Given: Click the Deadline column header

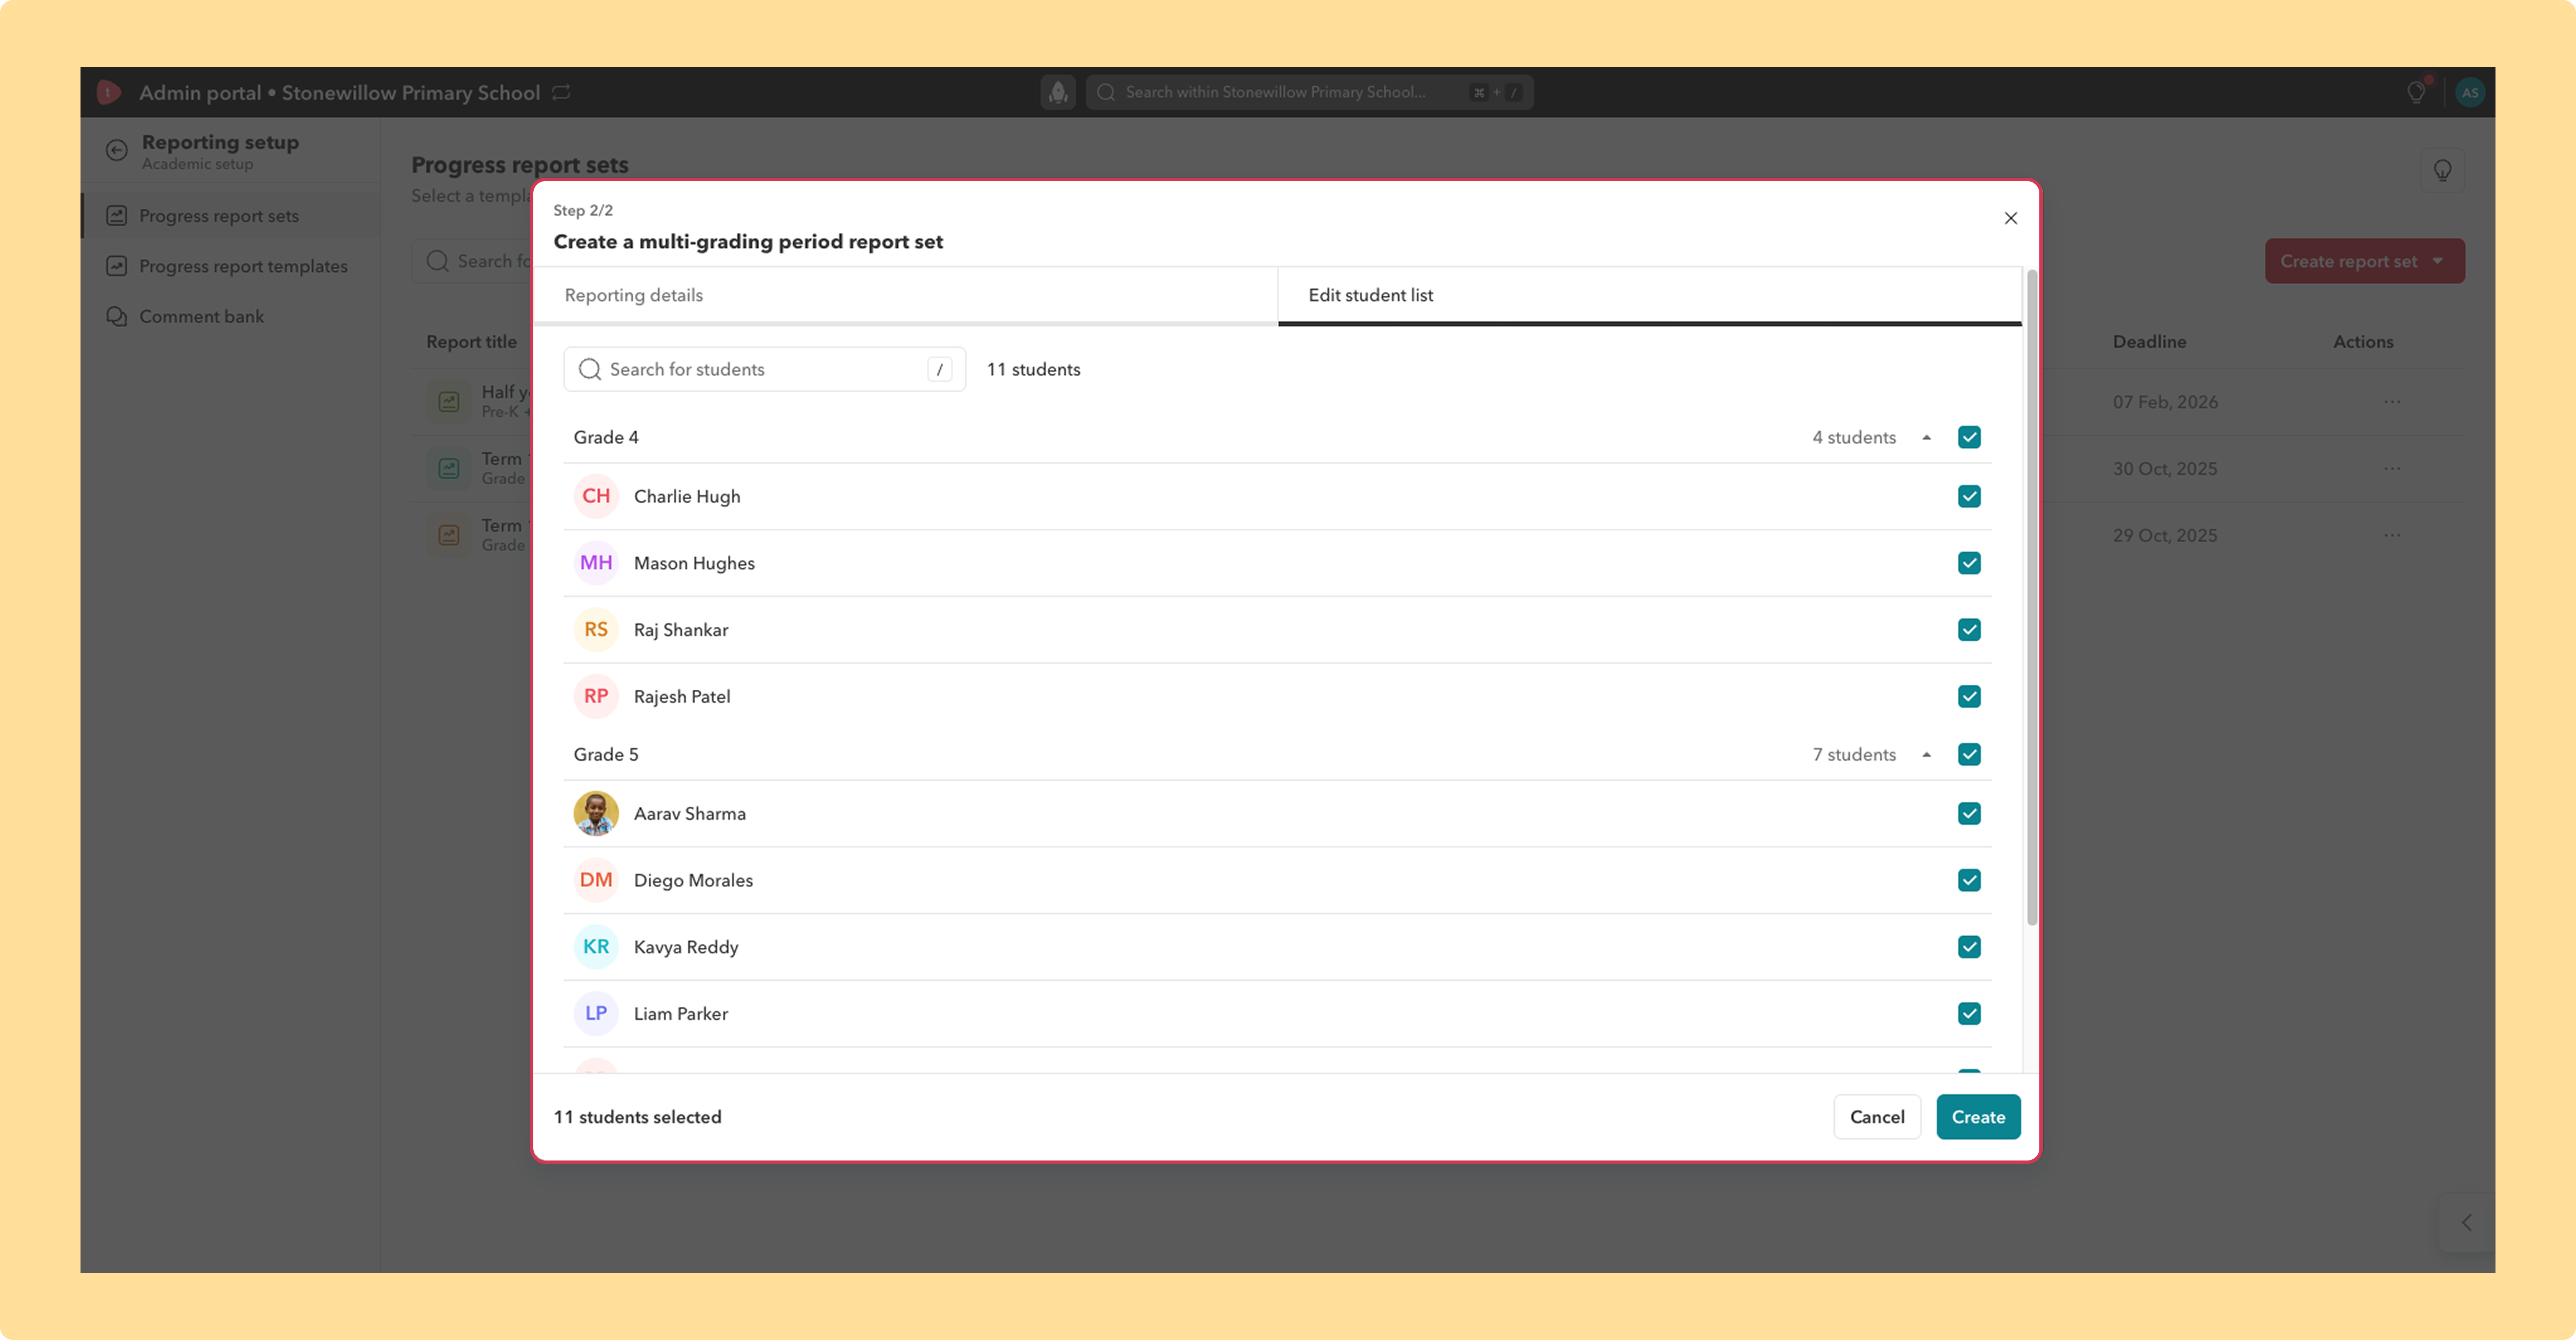Looking at the screenshot, I should coord(2149,342).
